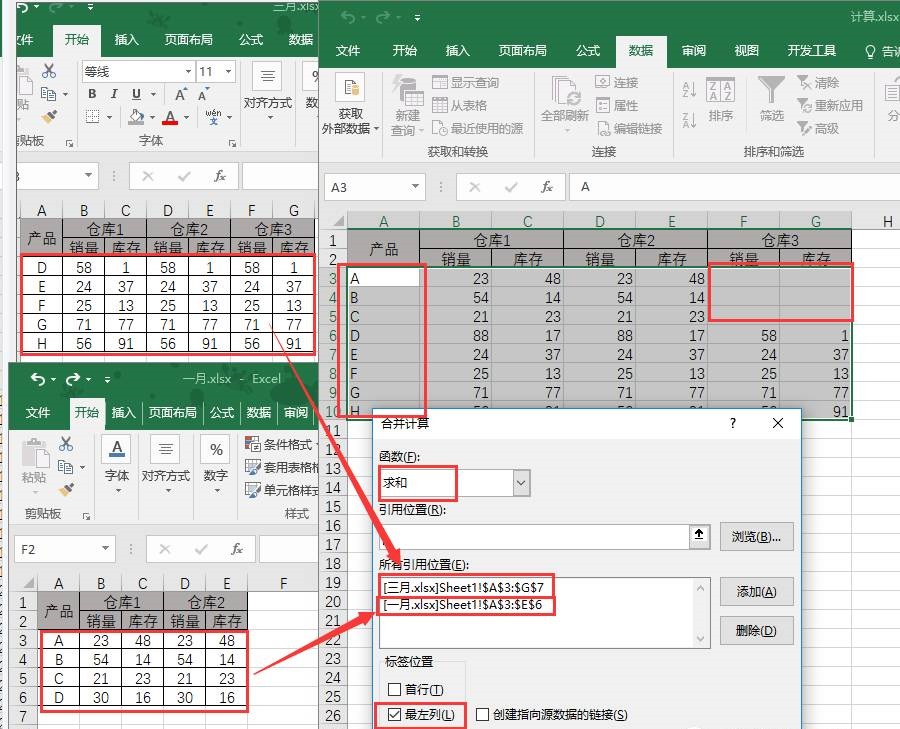Click the red Font Color A in 三月.xlsx
900x729 pixels.
click(170, 117)
